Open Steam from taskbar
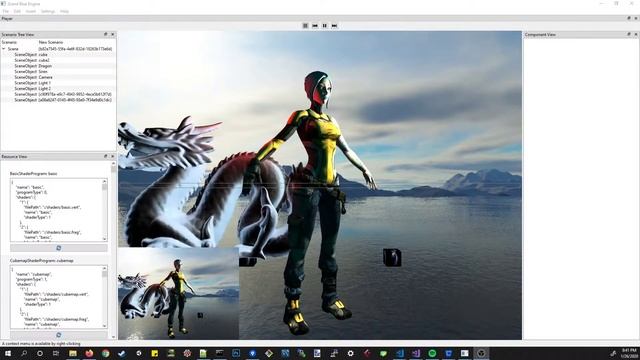 pos(122,353)
